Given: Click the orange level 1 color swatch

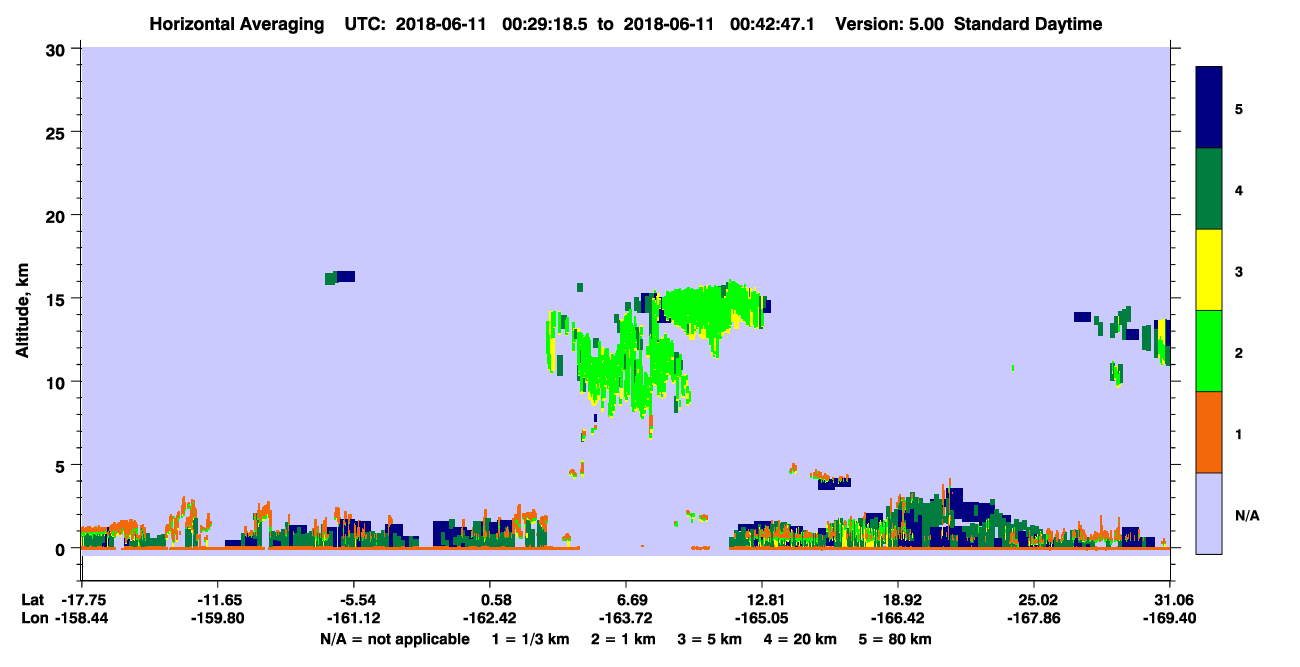Looking at the screenshot, I should coord(1209,432).
